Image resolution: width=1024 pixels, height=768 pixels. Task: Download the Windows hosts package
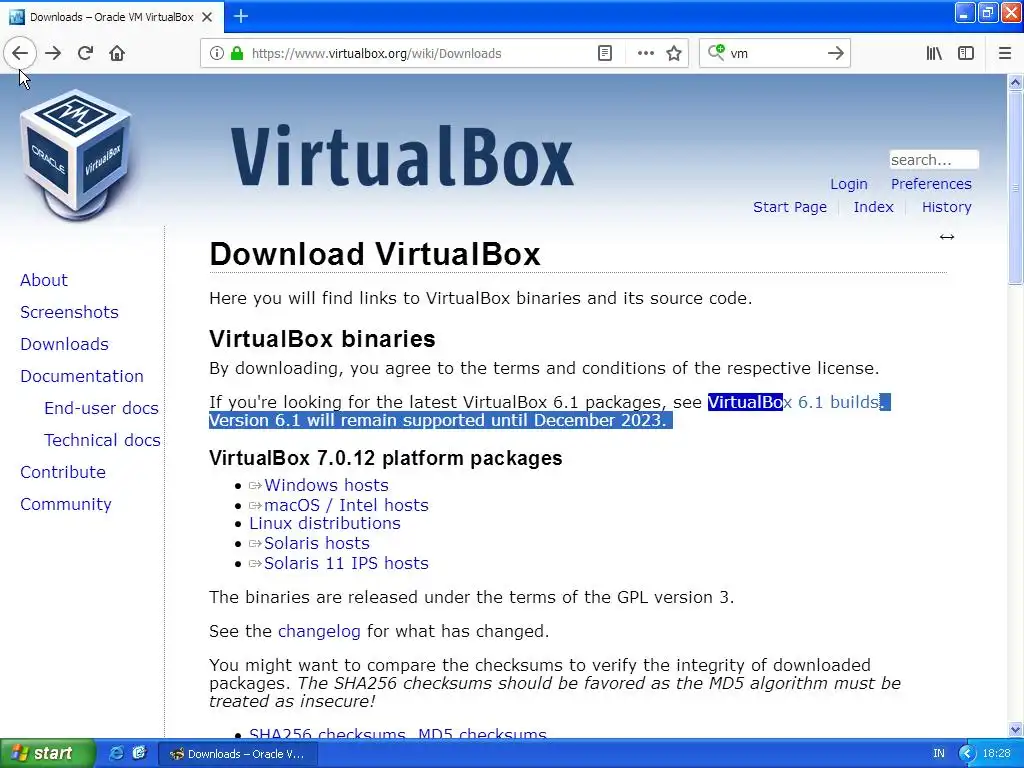click(326, 485)
